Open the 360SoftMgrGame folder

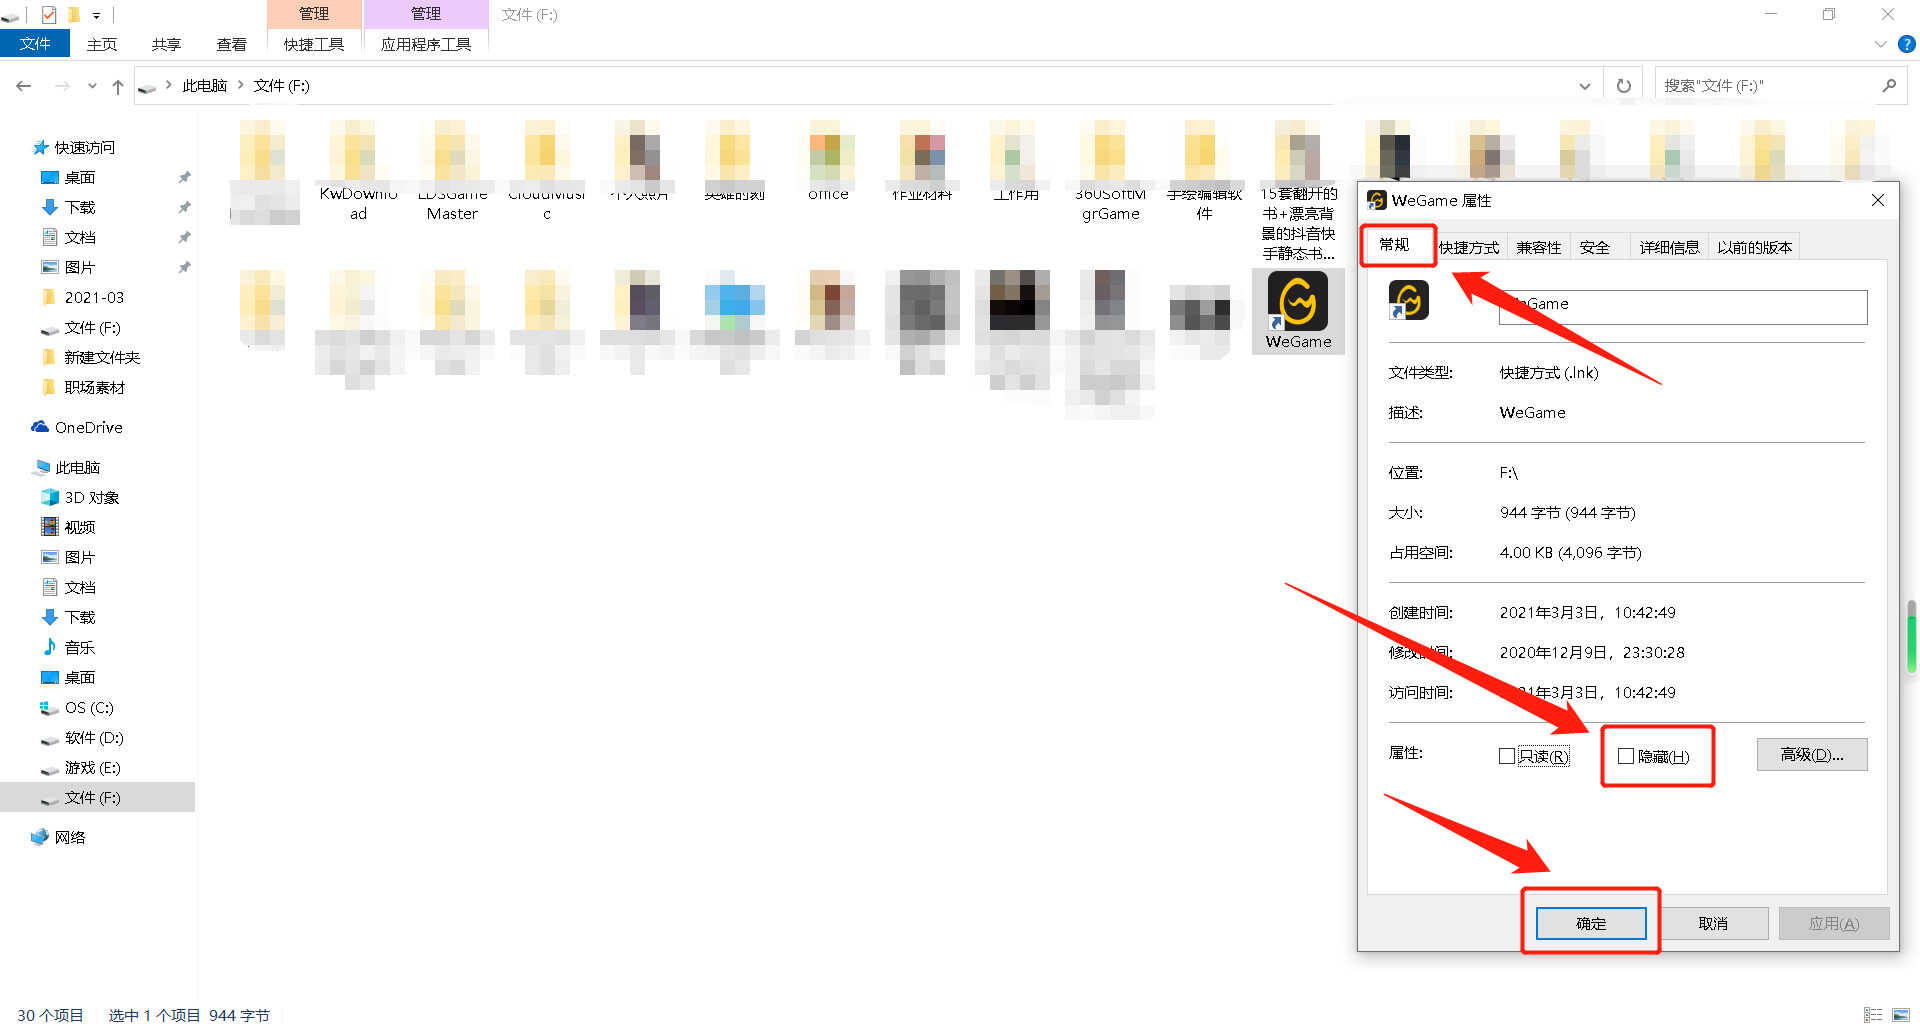[x=1110, y=171]
